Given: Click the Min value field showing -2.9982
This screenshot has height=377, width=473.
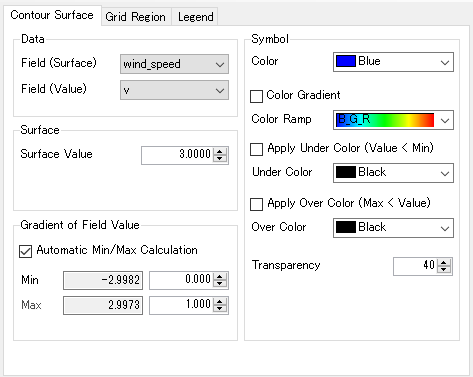Looking at the screenshot, I should [103, 280].
